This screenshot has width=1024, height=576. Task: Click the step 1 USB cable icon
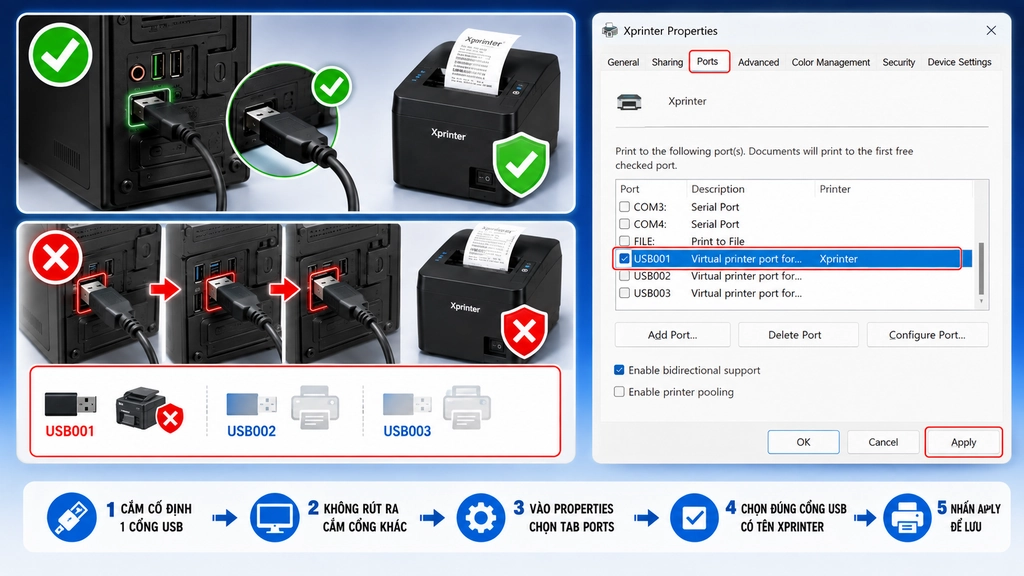point(72,517)
